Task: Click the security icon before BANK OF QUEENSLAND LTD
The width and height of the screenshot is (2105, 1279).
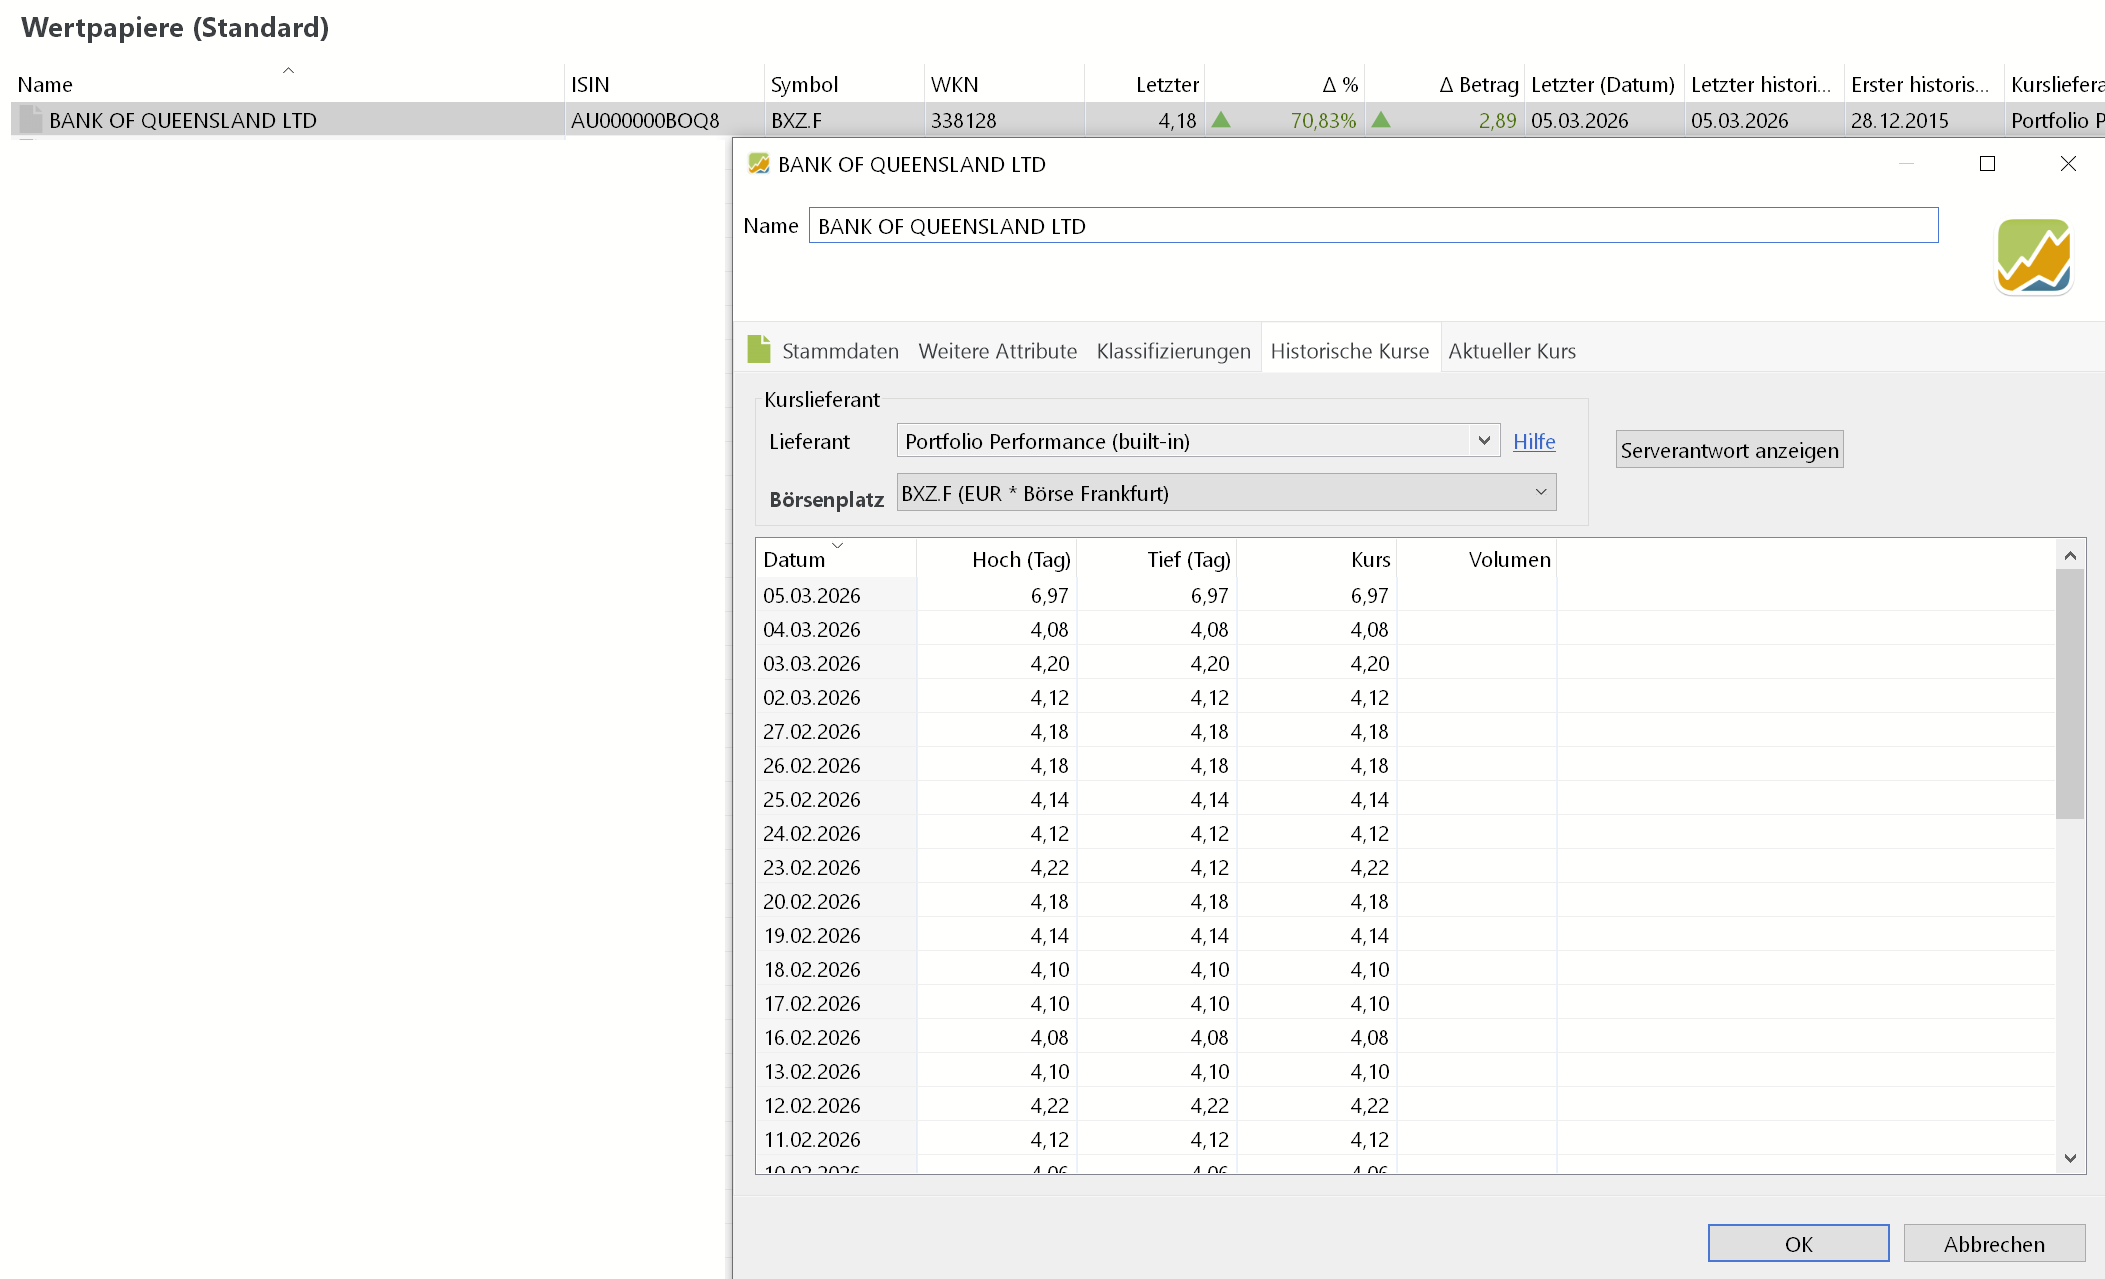Action: (31, 120)
